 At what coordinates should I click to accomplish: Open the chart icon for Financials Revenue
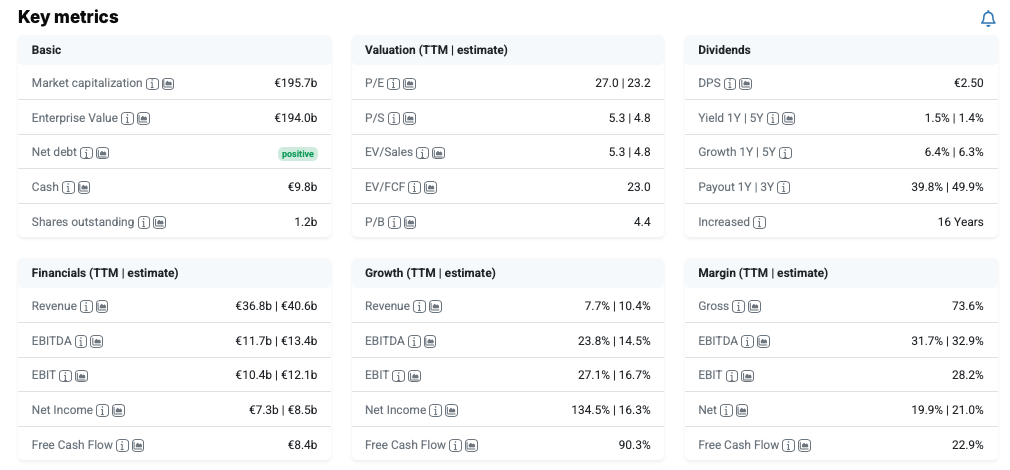(x=103, y=307)
